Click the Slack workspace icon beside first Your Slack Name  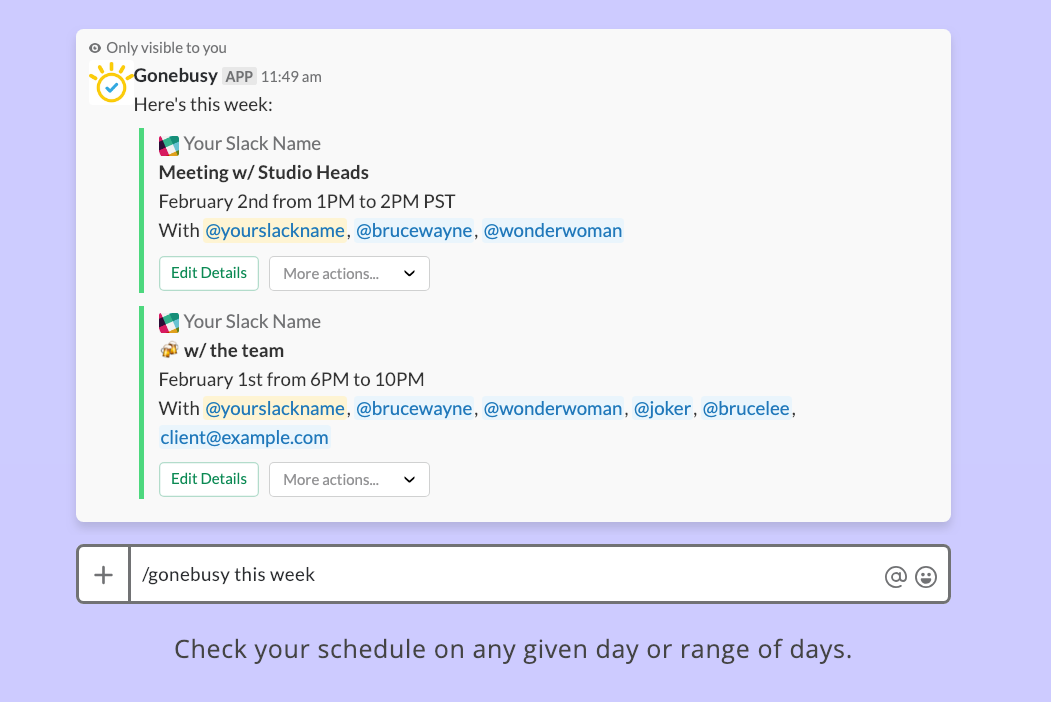pyautogui.click(x=168, y=144)
